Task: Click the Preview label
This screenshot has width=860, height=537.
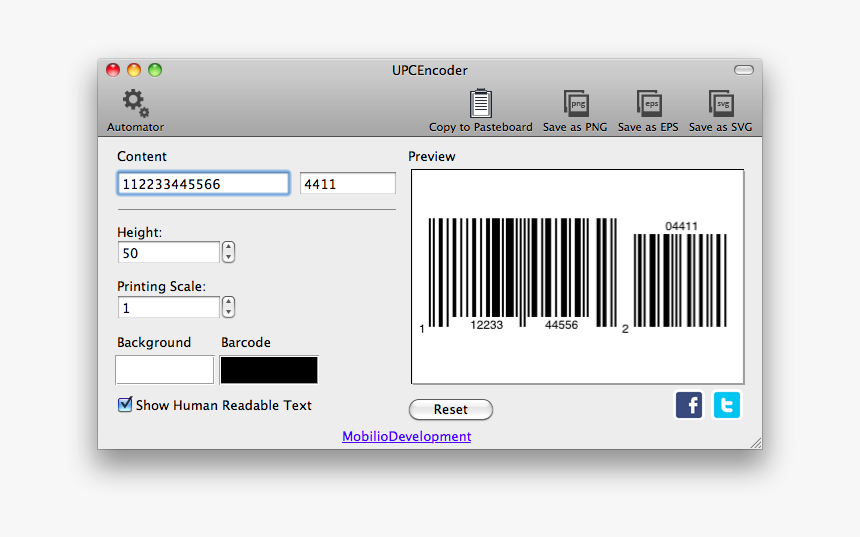Action: pyautogui.click(x=432, y=156)
